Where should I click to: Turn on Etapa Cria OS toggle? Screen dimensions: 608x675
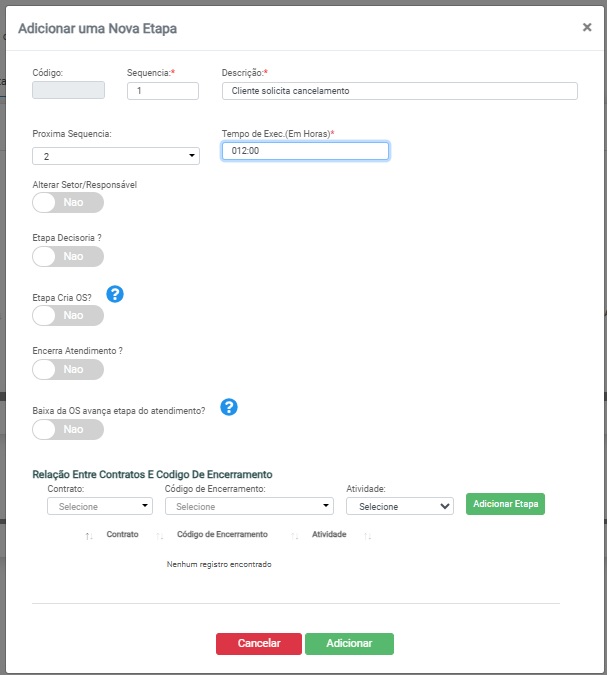click(68, 316)
